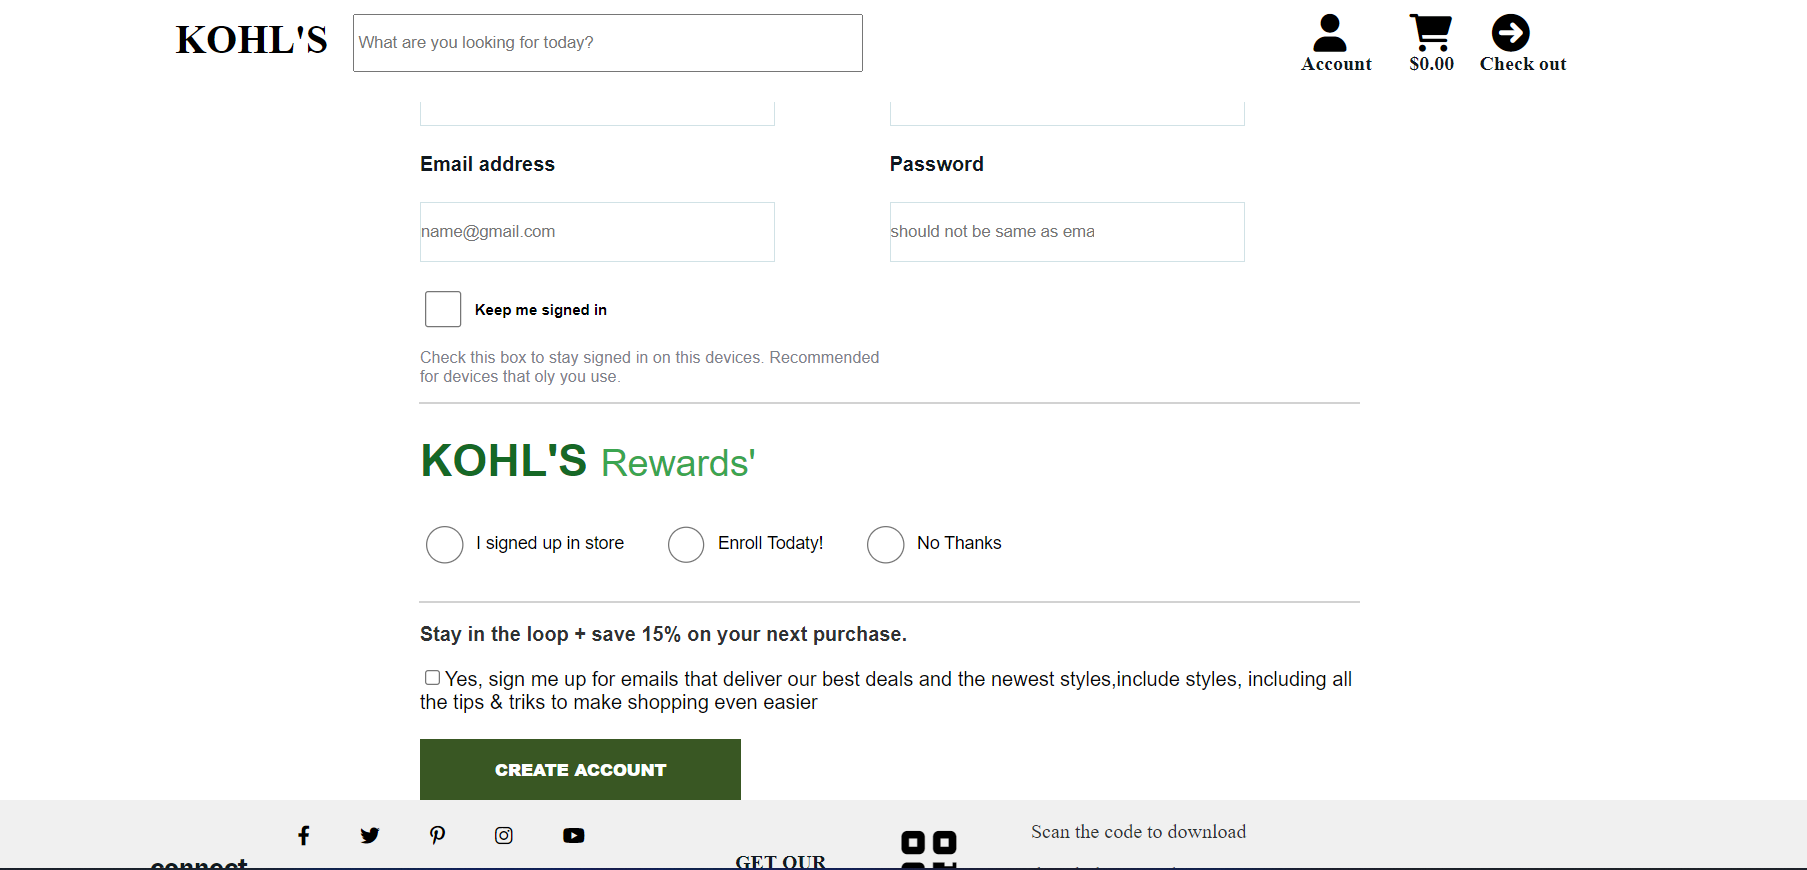Click the Check out arrow icon
This screenshot has width=1807, height=870.
coord(1511,33)
